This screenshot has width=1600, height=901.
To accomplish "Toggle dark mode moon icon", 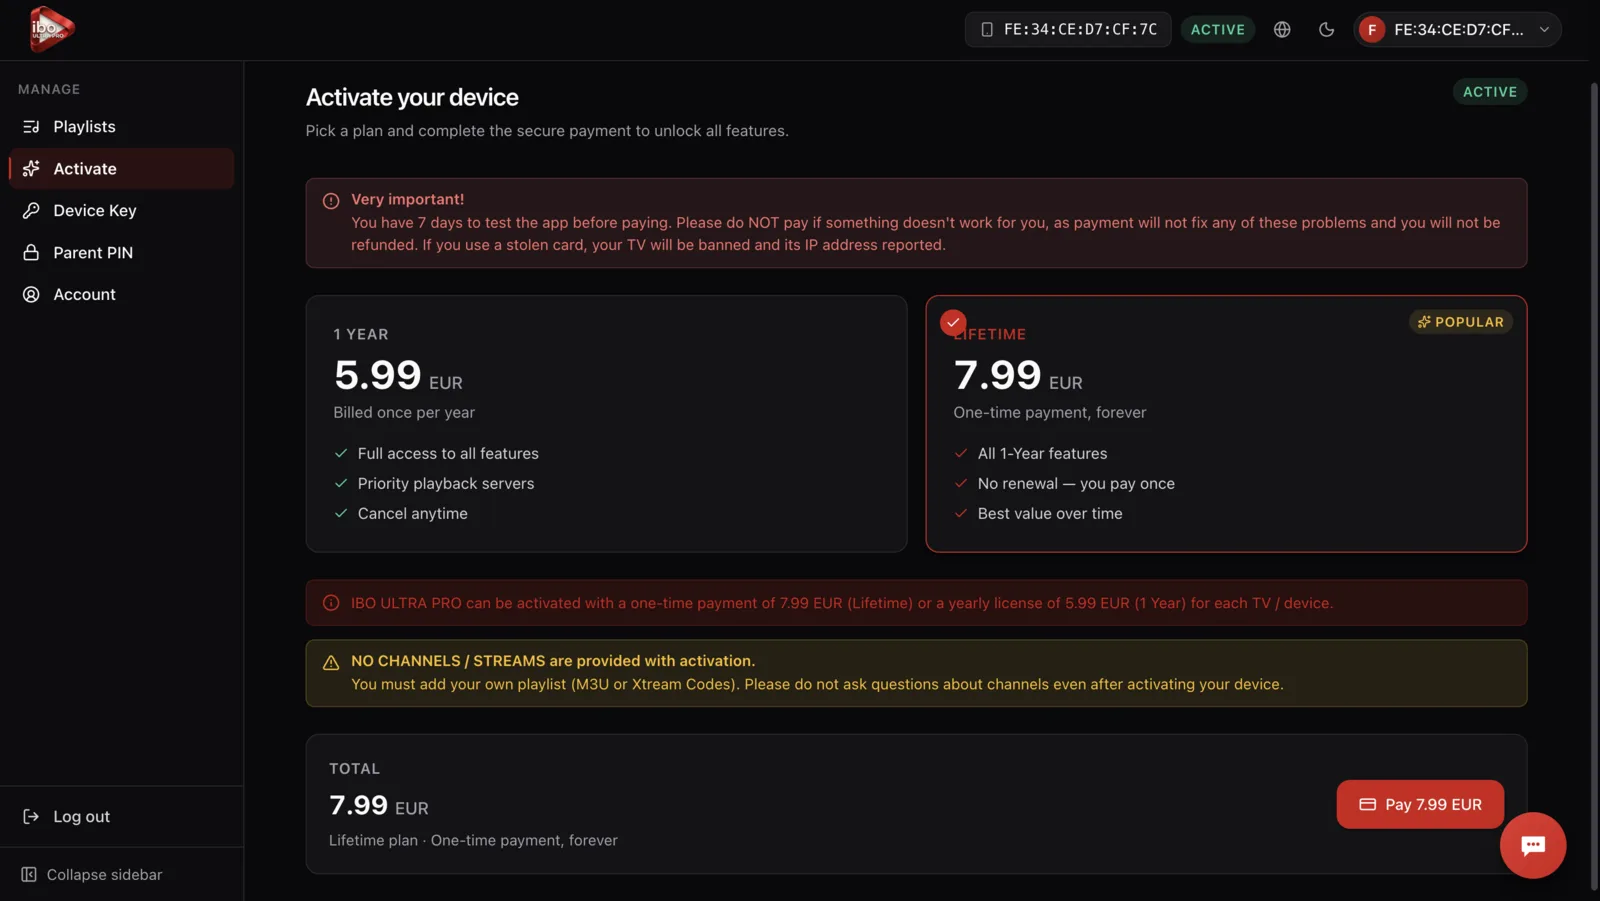I will click(1326, 29).
